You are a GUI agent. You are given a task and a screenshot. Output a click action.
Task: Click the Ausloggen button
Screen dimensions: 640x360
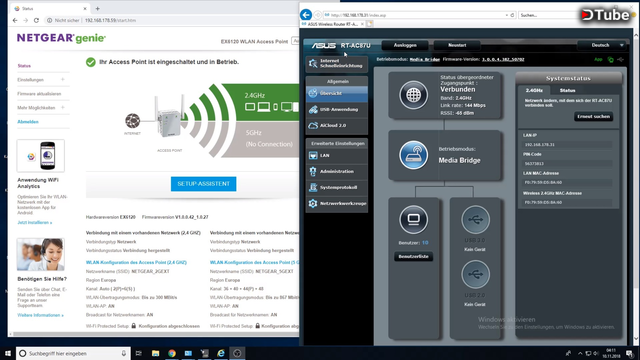click(405, 45)
